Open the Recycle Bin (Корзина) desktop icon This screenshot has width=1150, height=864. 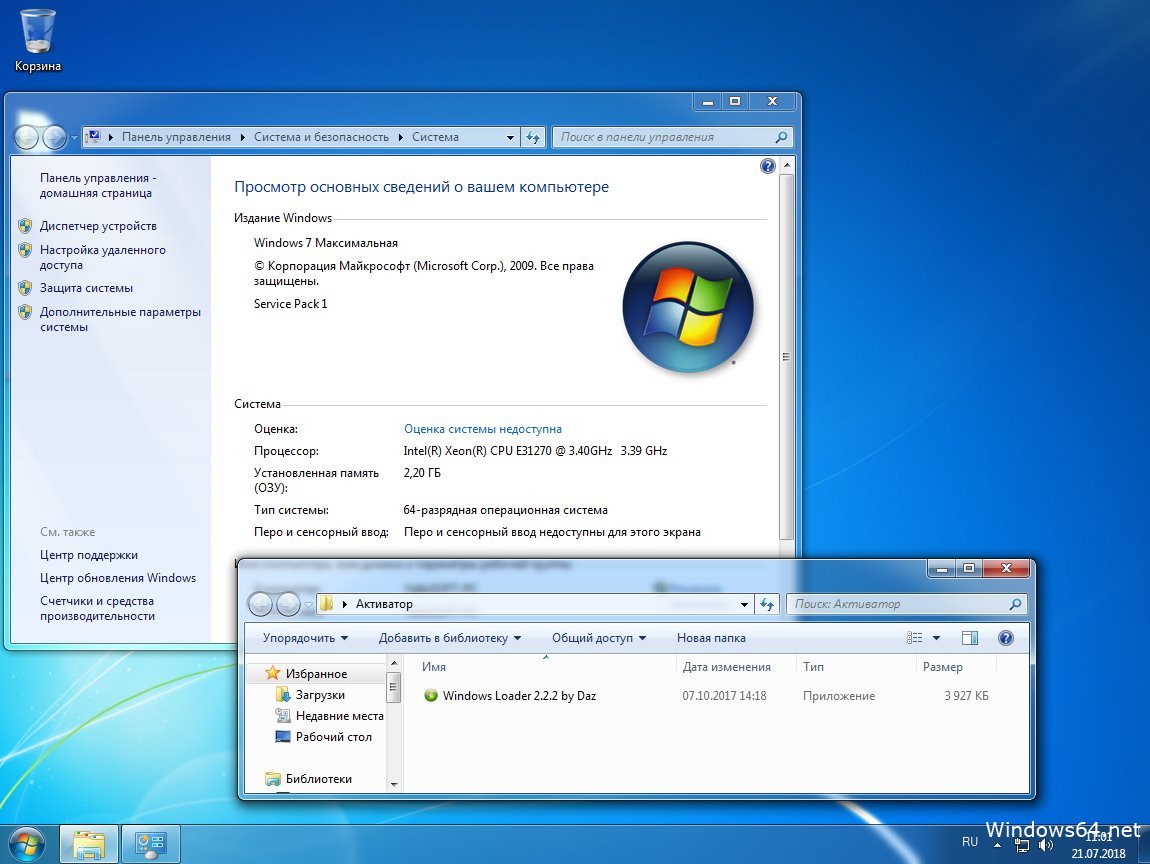pyautogui.click(x=37, y=40)
